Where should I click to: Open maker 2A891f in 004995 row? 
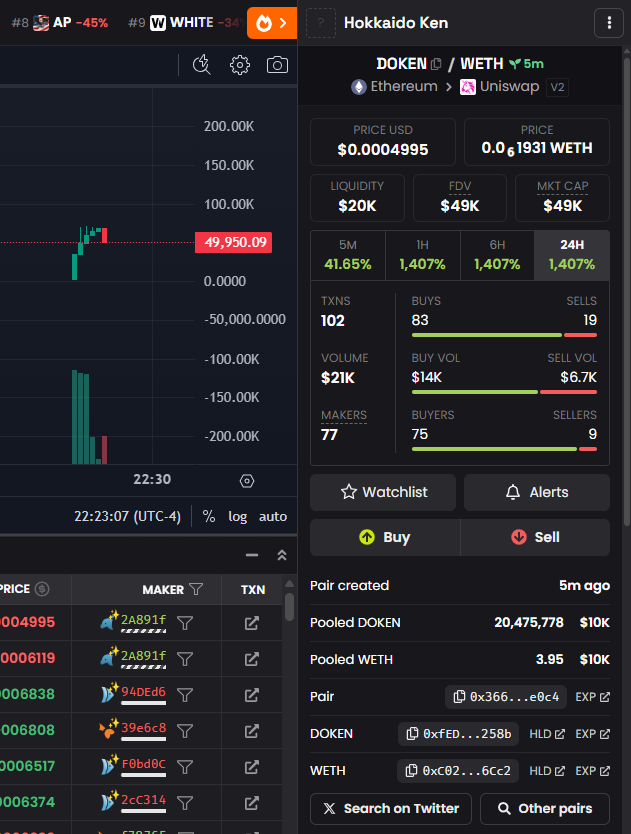click(143, 620)
